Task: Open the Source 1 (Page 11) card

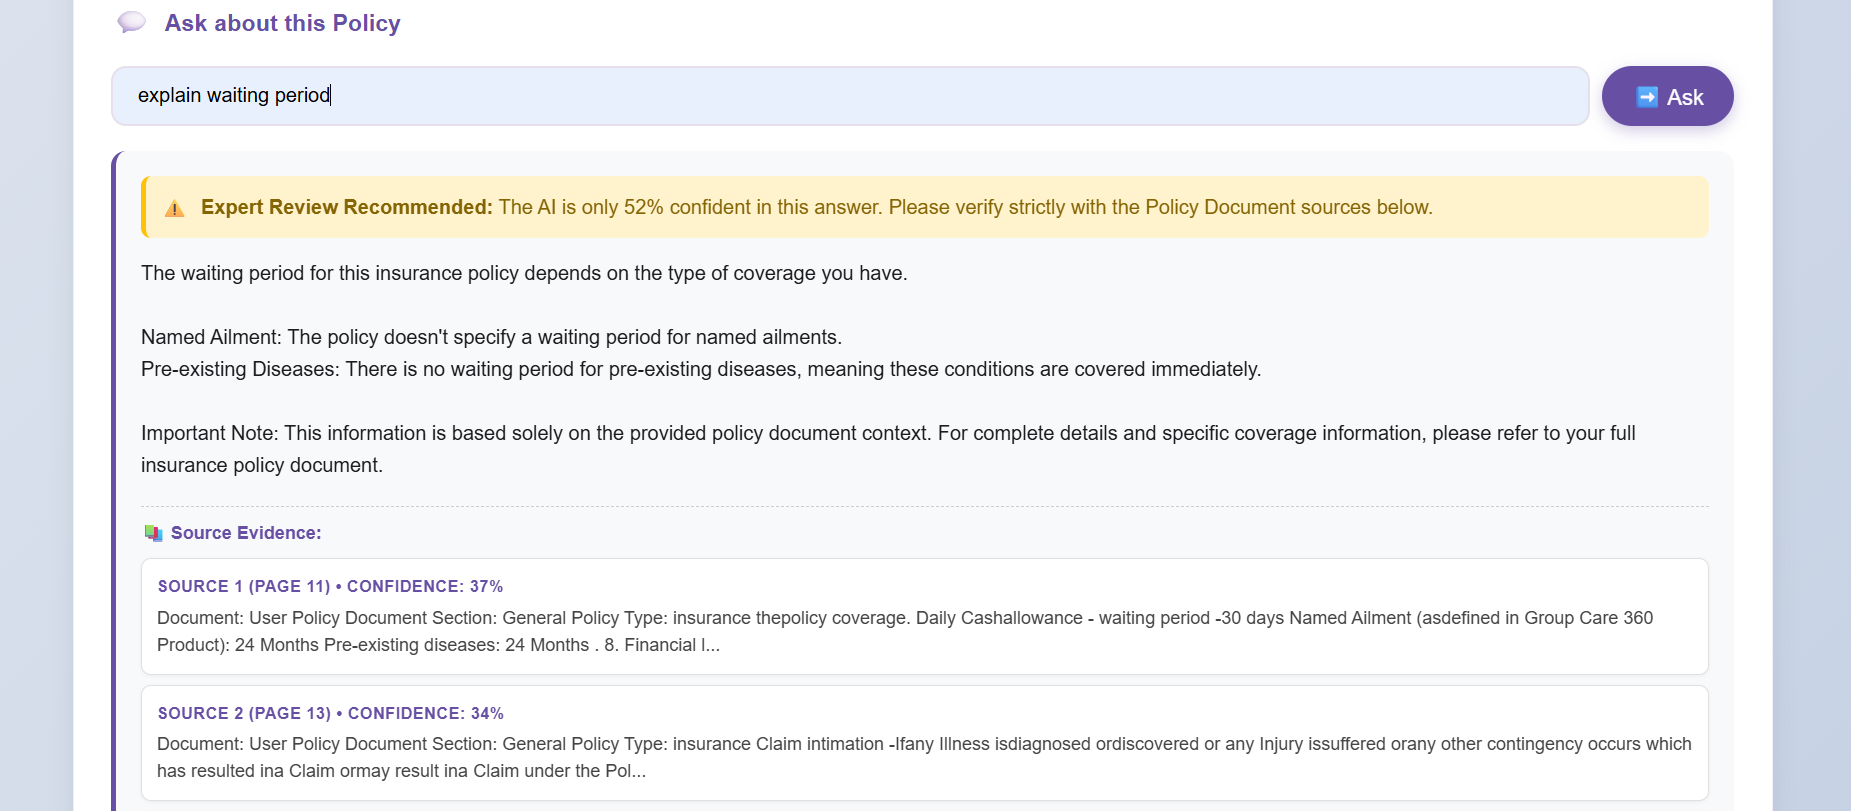Action: (925, 616)
